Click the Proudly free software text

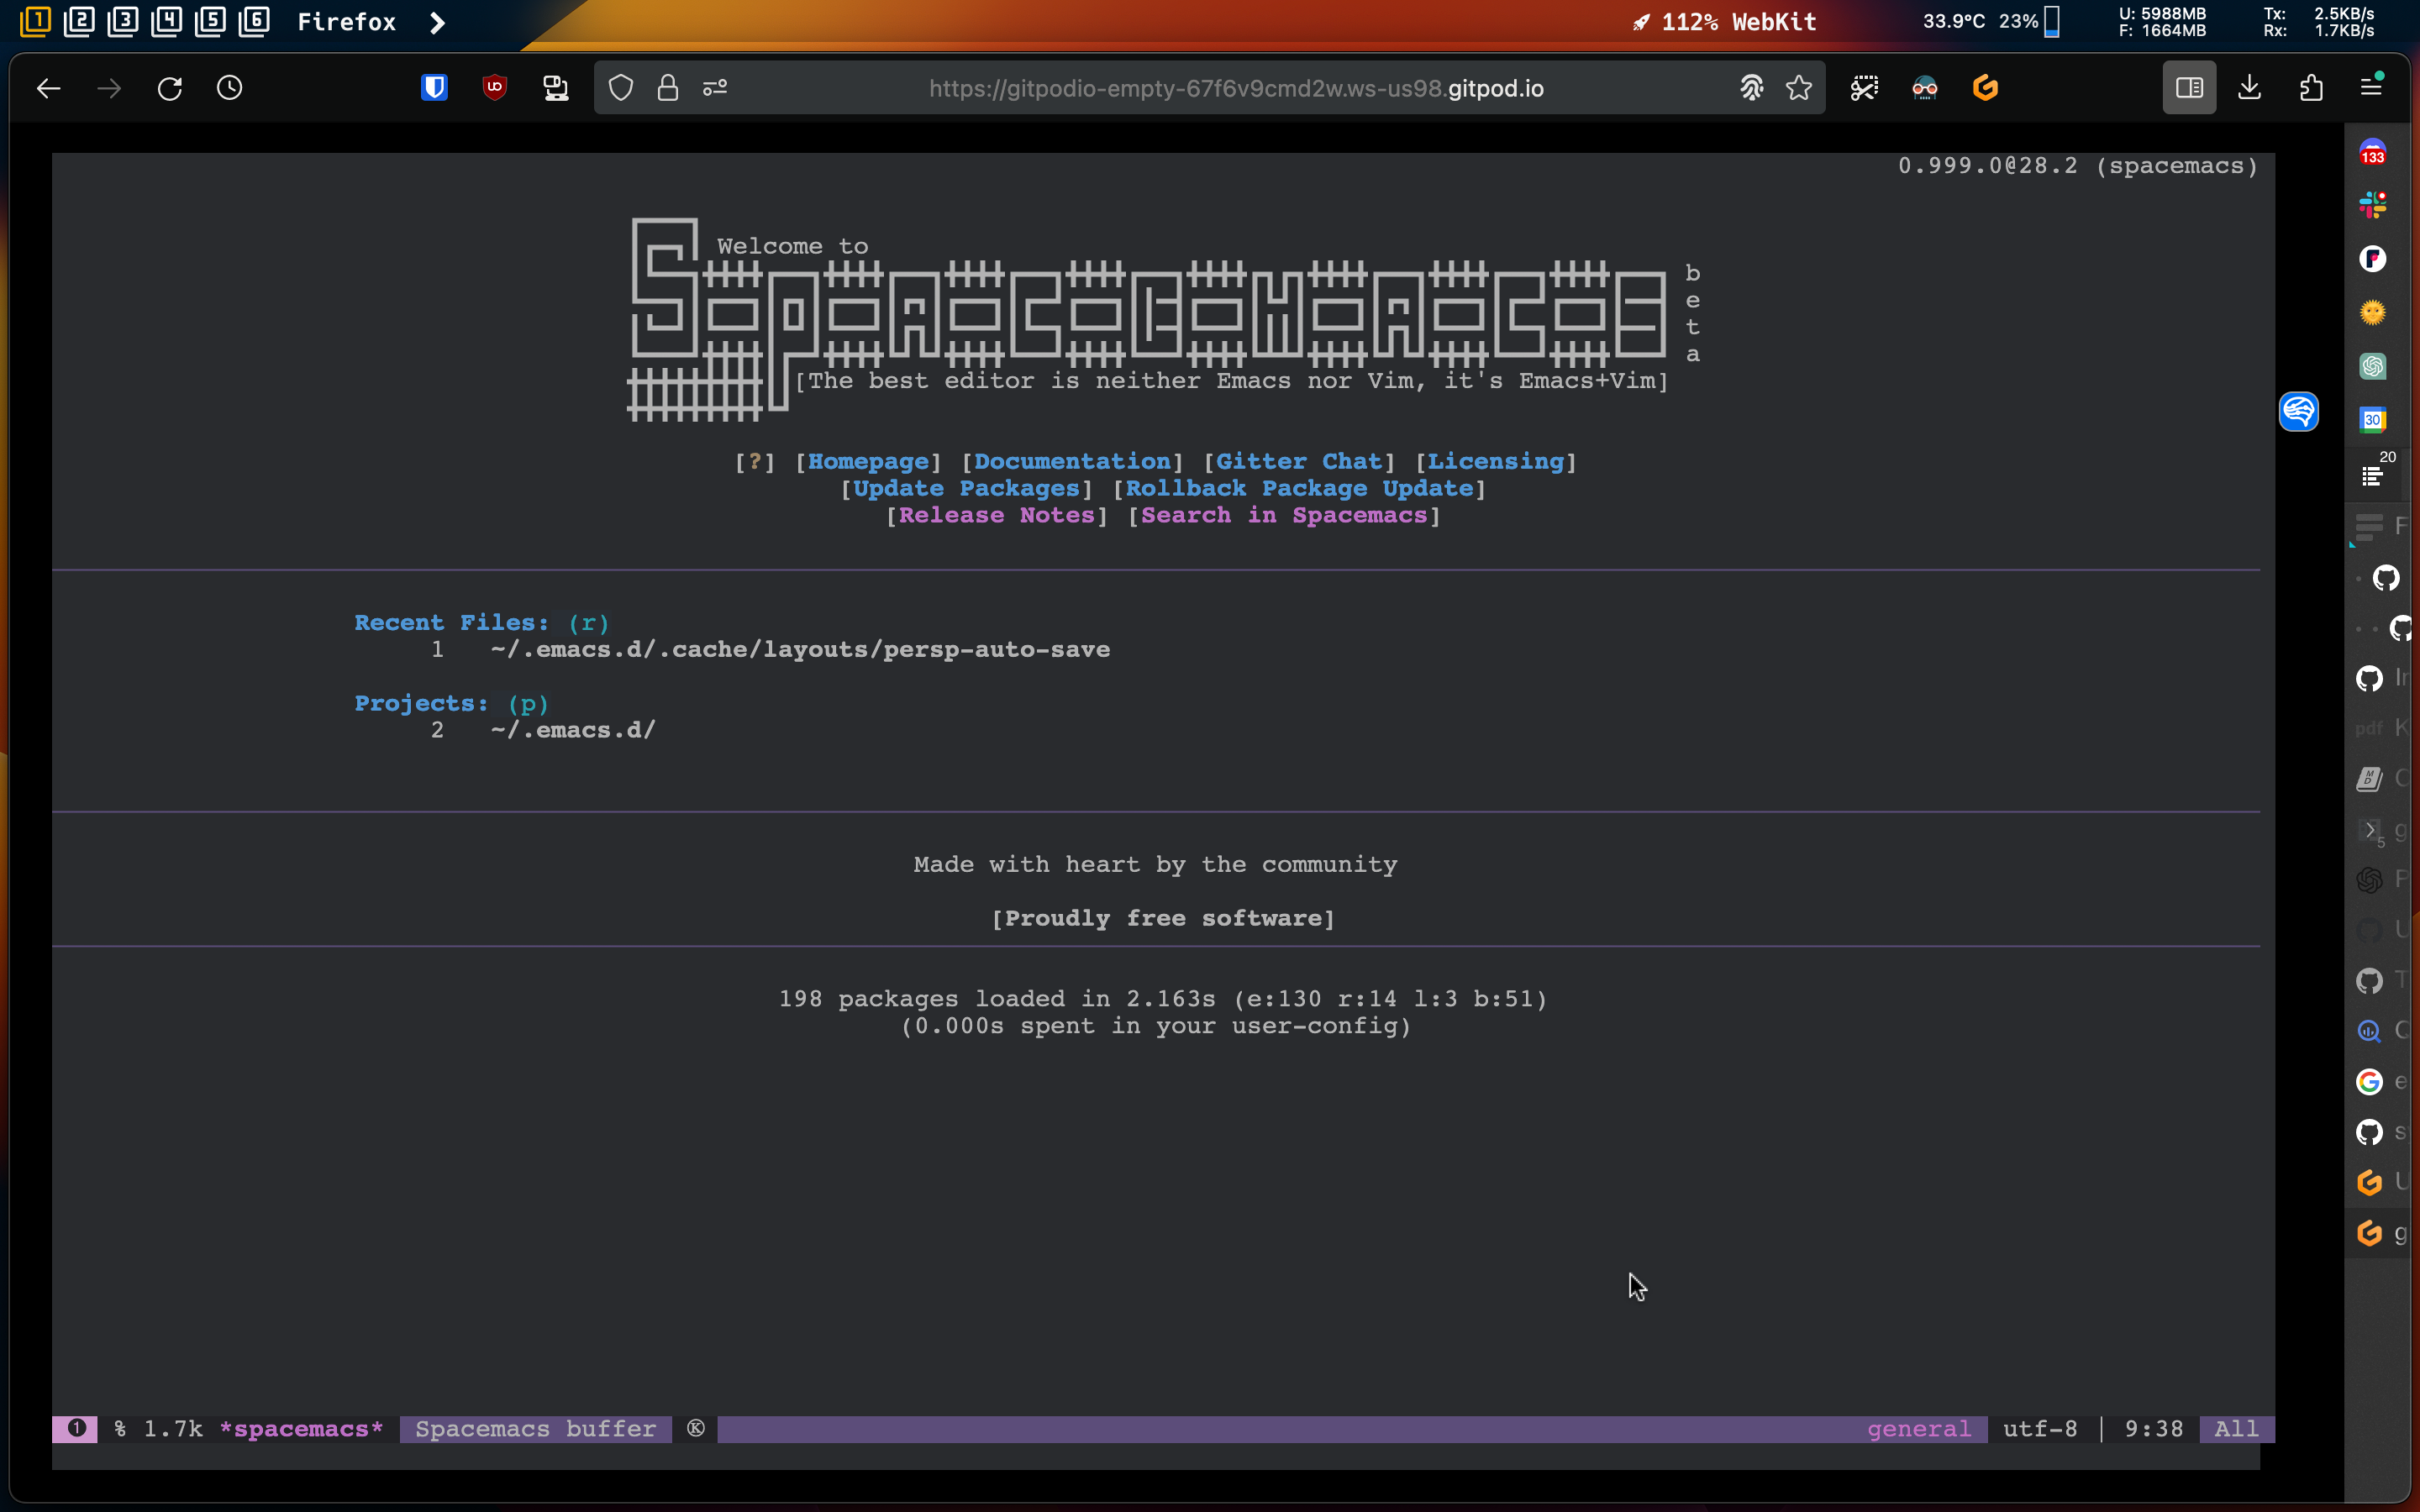tap(1163, 918)
